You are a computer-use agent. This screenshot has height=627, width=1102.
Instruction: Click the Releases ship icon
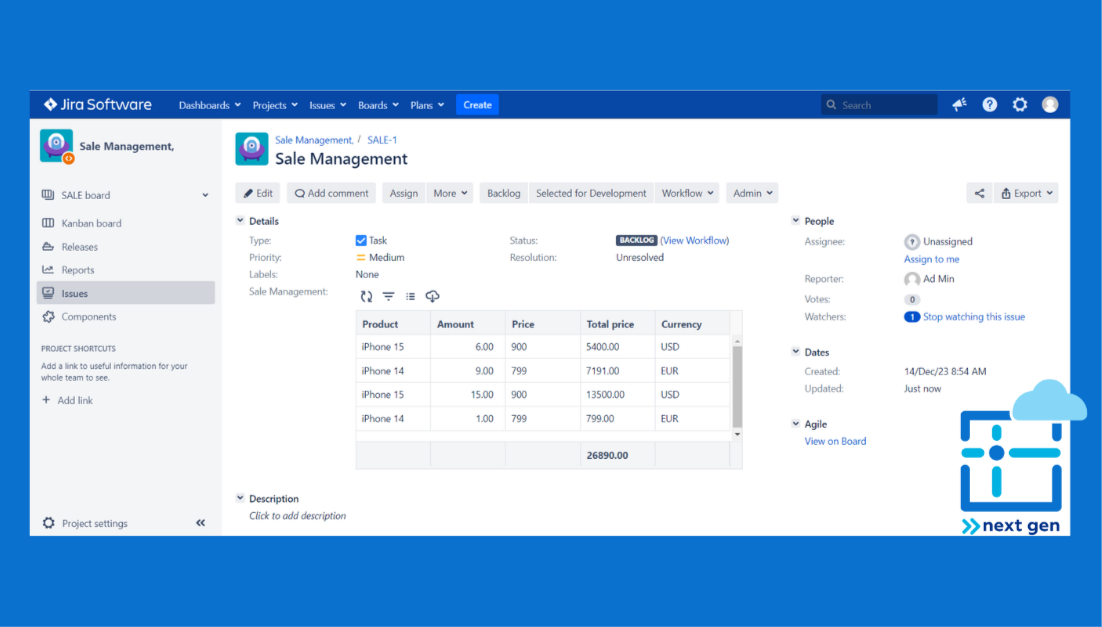click(48, 247)
